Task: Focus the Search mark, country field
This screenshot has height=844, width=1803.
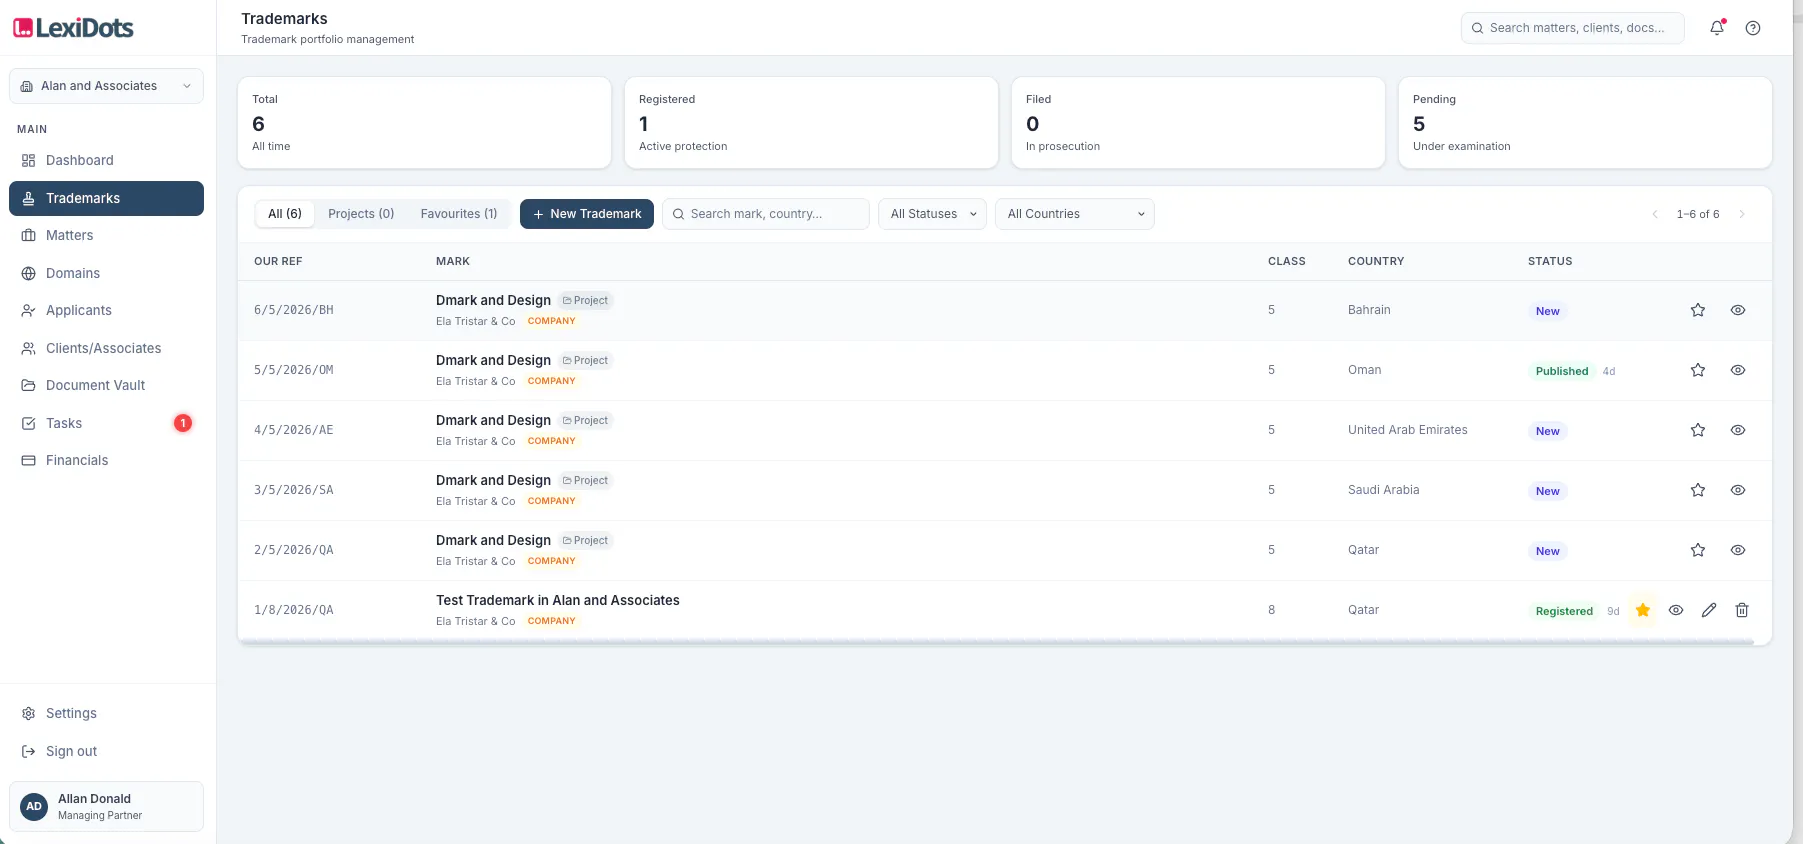Action: point(766,214)
